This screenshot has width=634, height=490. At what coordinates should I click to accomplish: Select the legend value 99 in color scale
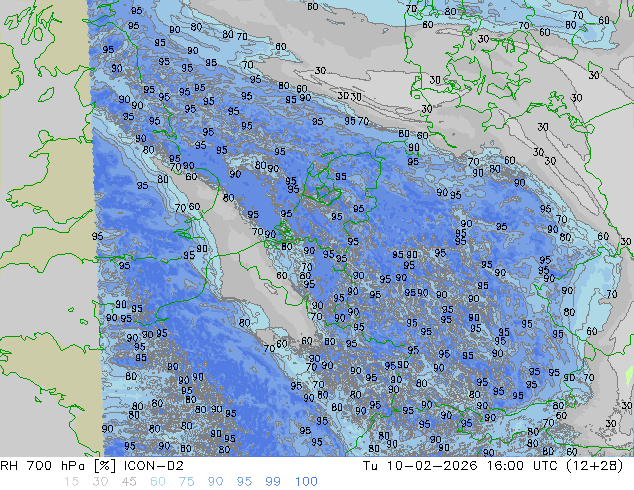click(273, 482)
